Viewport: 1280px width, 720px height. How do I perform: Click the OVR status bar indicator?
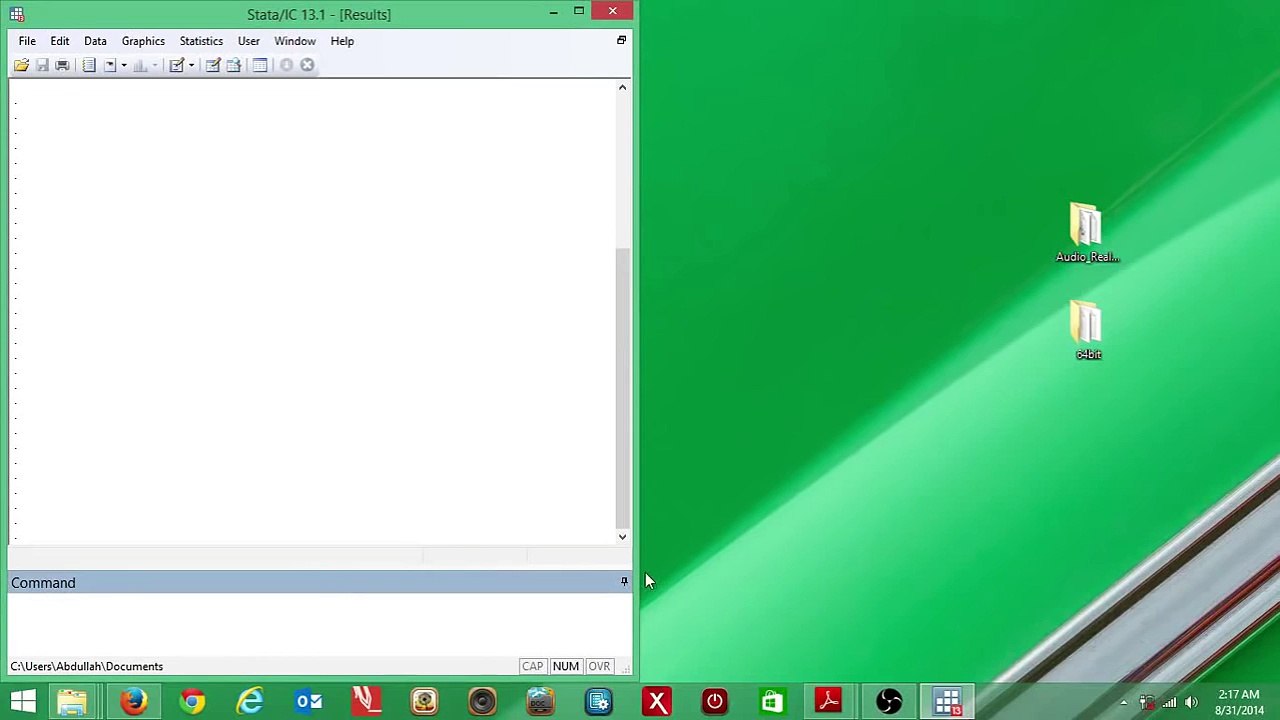(x=599, y=666)
